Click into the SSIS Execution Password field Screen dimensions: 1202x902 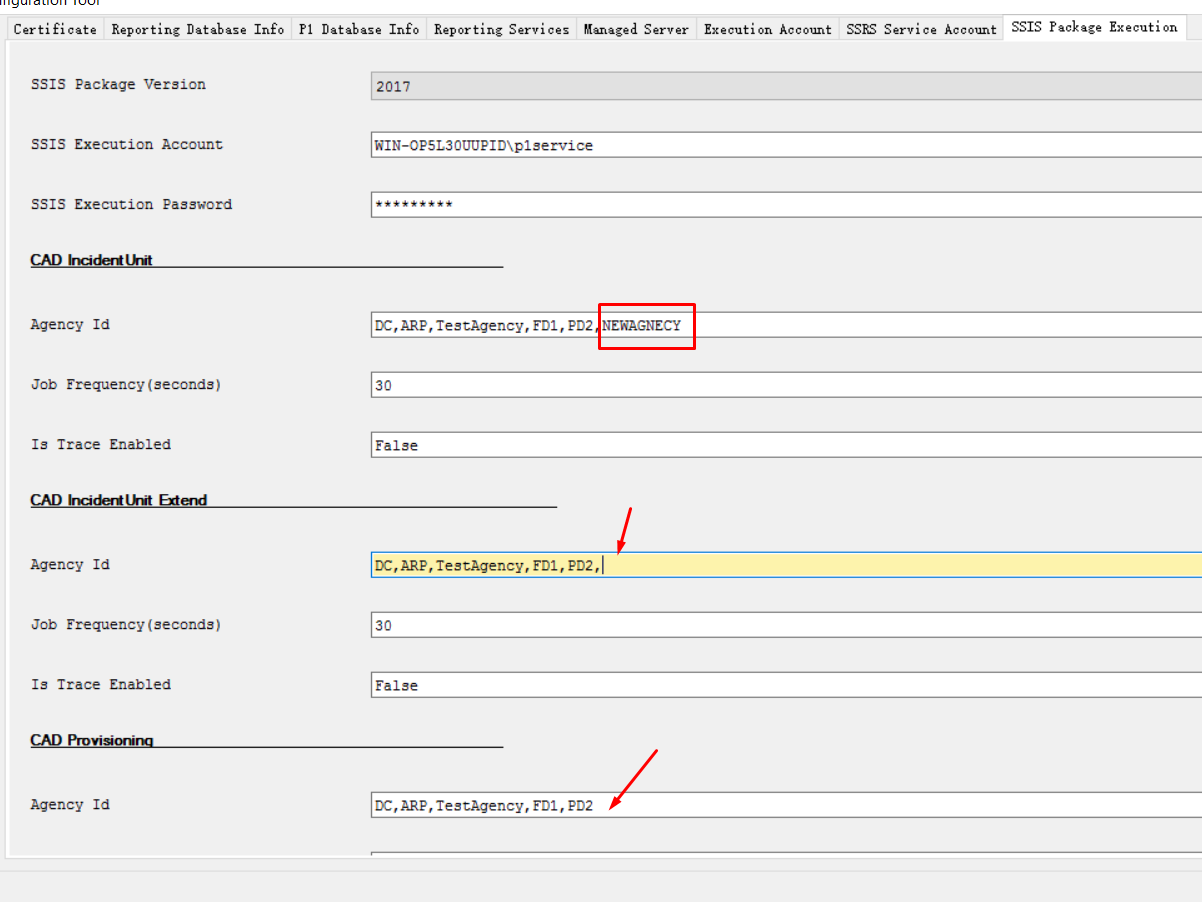786,205
